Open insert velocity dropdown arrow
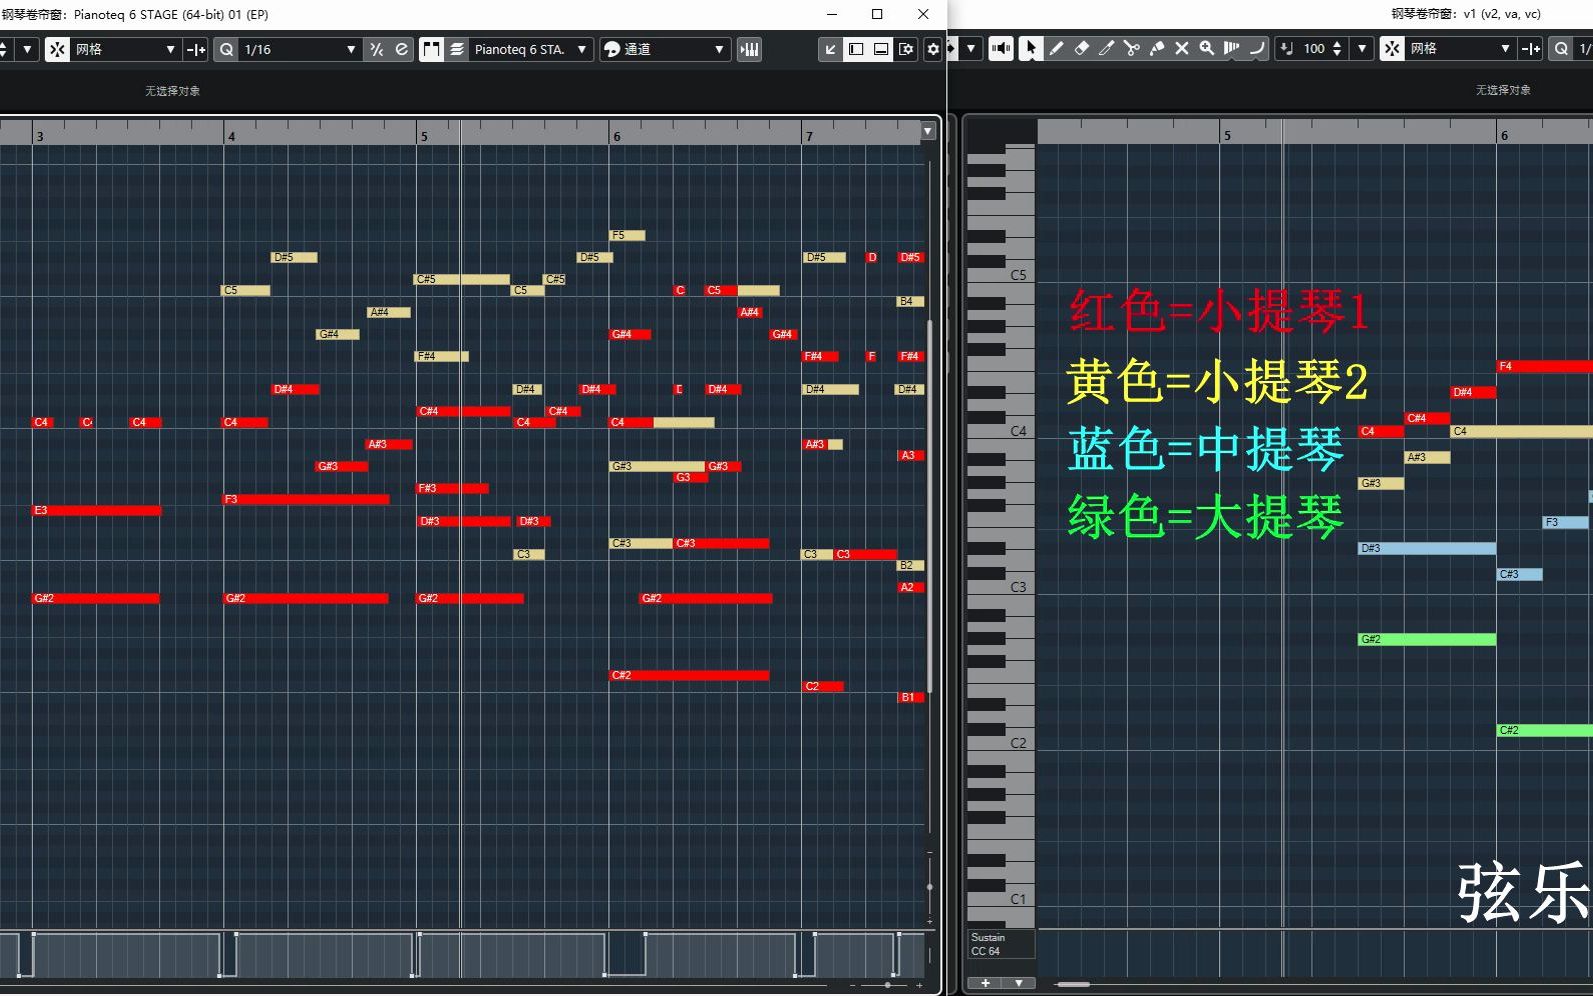 coord(1361,48)
